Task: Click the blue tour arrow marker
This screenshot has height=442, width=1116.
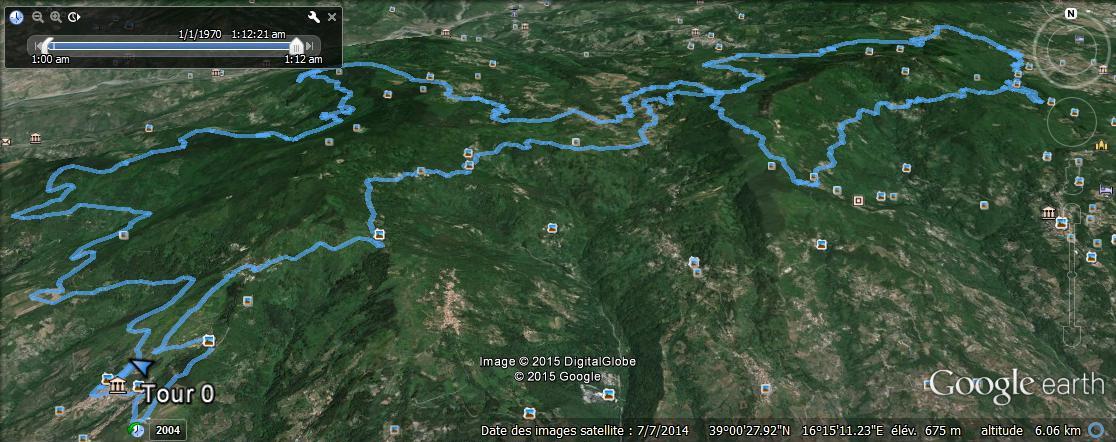Action: click(141, 367)
